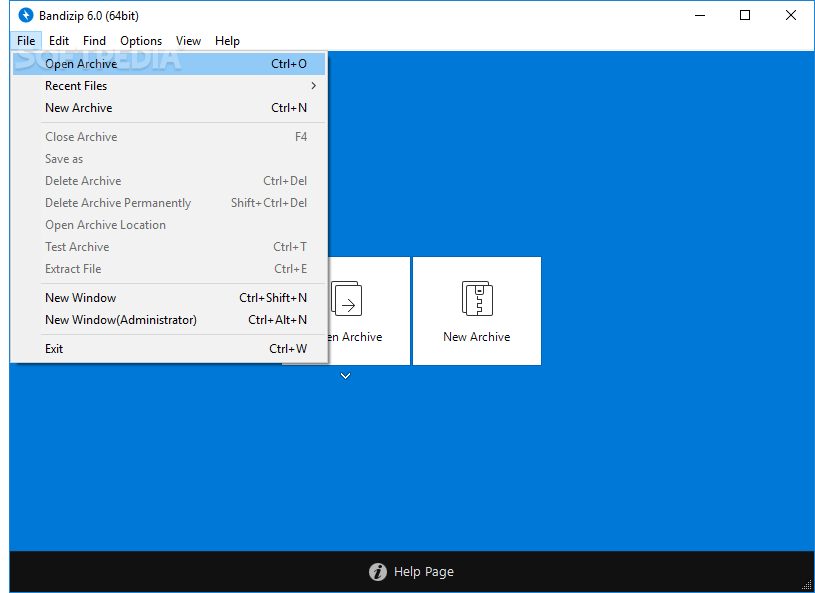Open the Edit menu
Screen dimensions: 815x593
coord(59,41)
